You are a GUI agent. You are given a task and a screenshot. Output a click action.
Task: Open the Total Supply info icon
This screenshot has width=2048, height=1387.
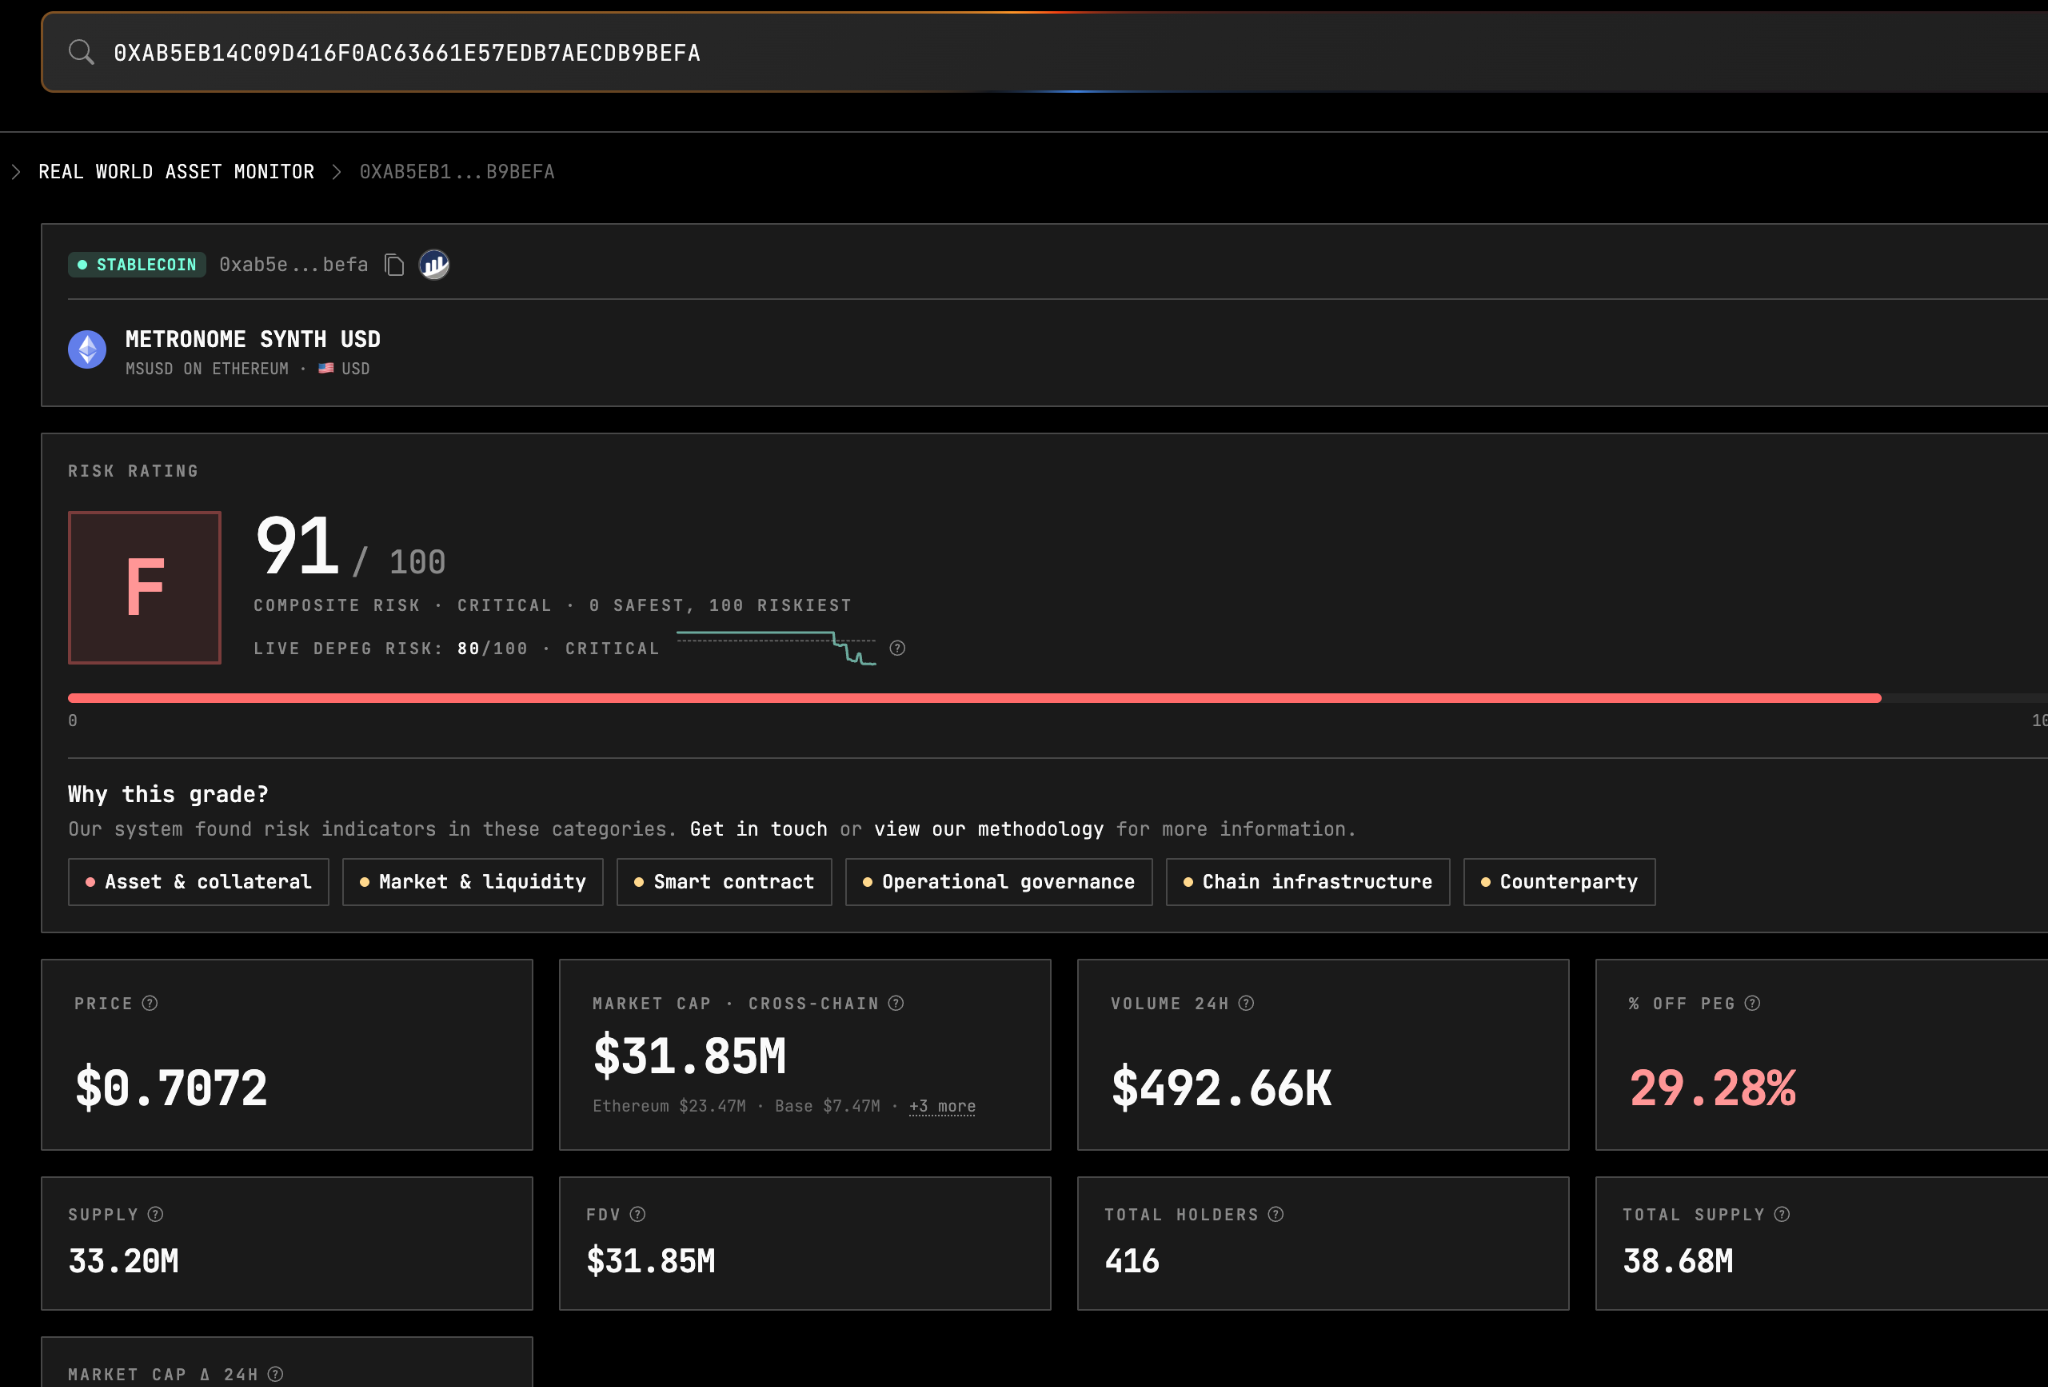[1782, 1214]
